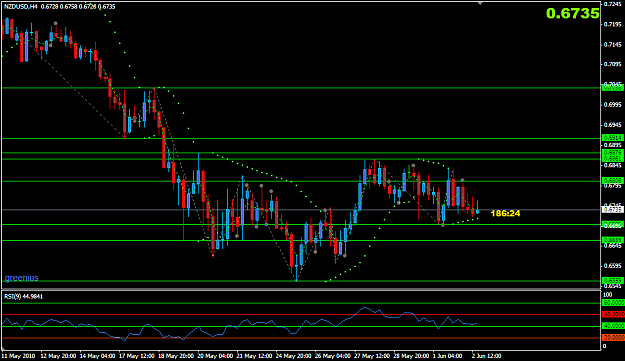
Task: Click the 2 Jun 12:00 time label
Action: click(487, 356)
